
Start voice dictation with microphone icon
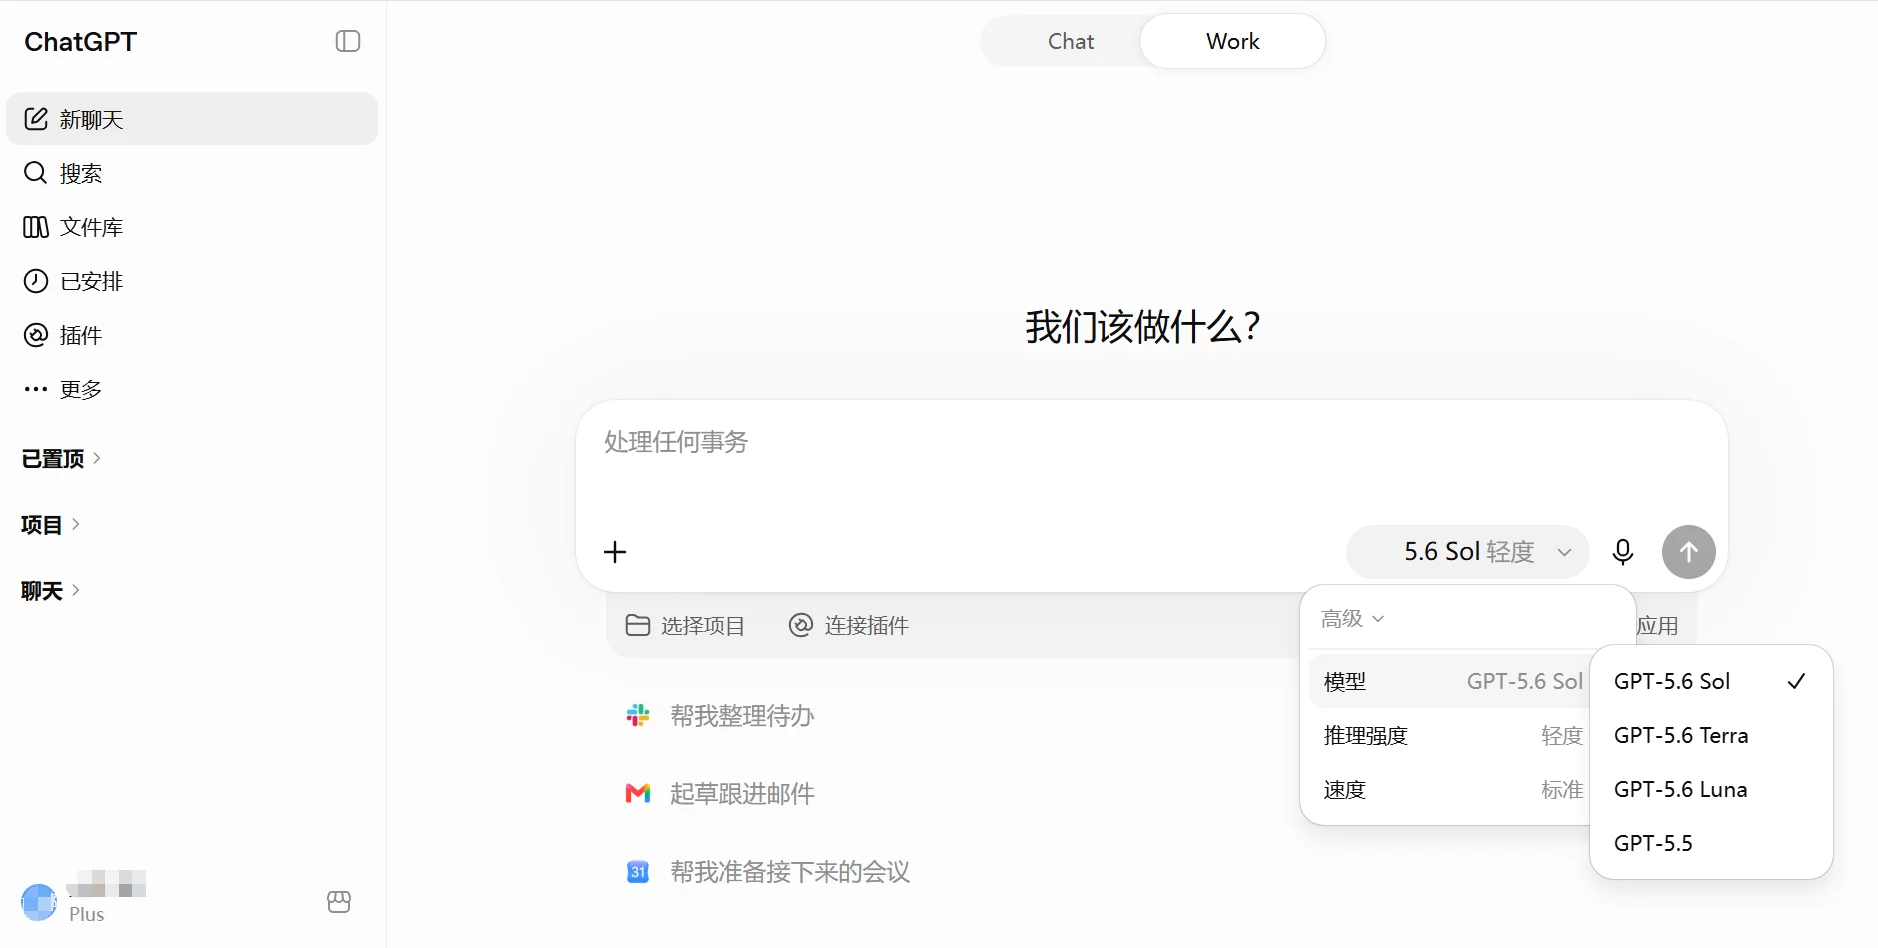pyautogui.click(x=1623, y=552)
